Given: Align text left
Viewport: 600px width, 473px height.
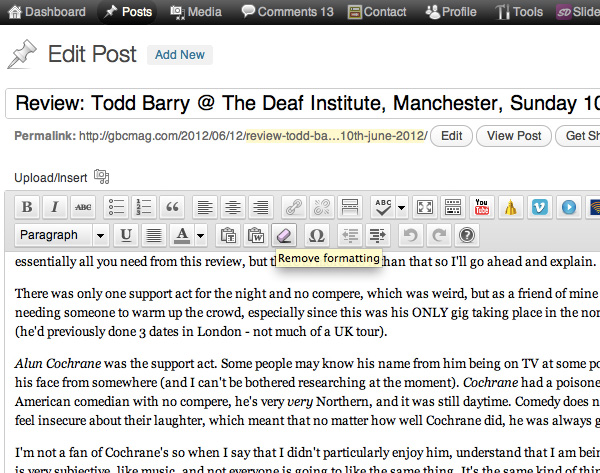Looking at the screenshot, I should 205,207.
